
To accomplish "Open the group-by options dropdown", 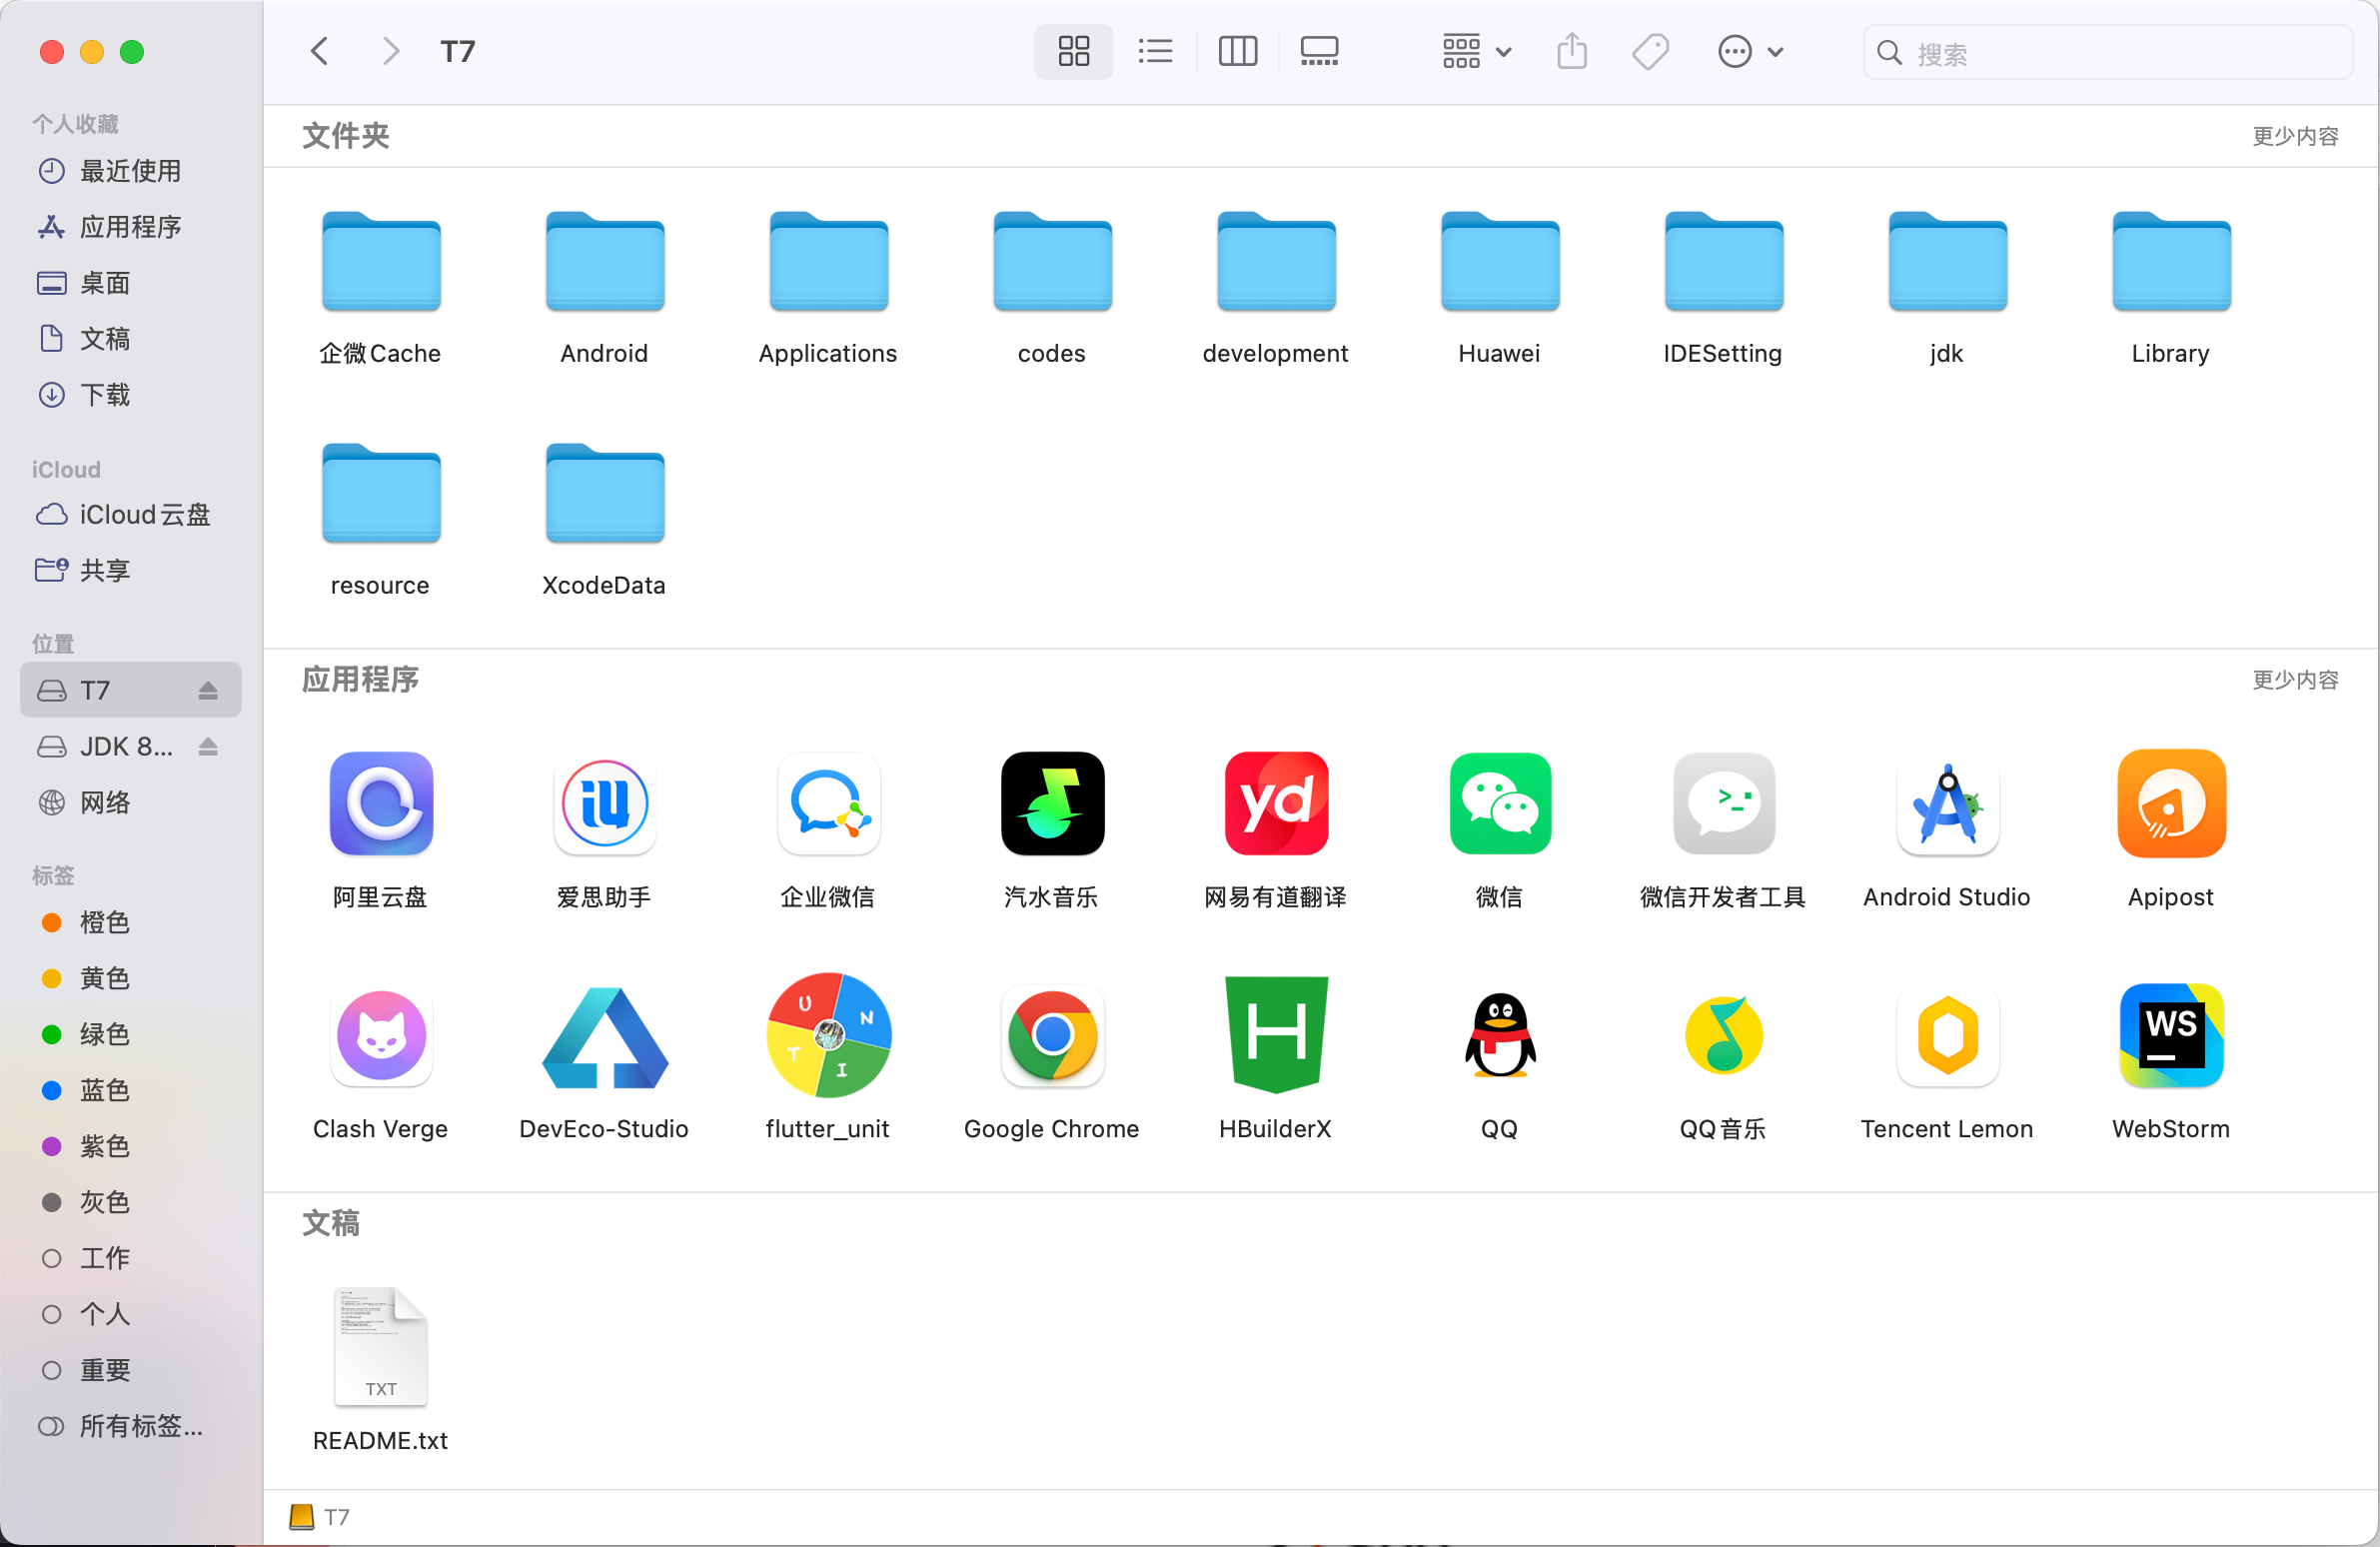I will coord(1476,51).
